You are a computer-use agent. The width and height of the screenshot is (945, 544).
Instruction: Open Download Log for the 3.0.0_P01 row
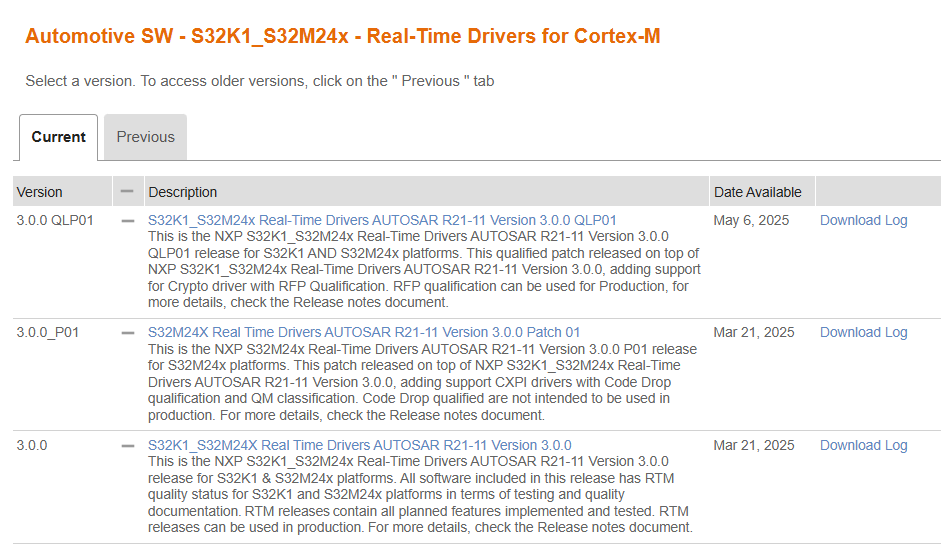(864, 333)
